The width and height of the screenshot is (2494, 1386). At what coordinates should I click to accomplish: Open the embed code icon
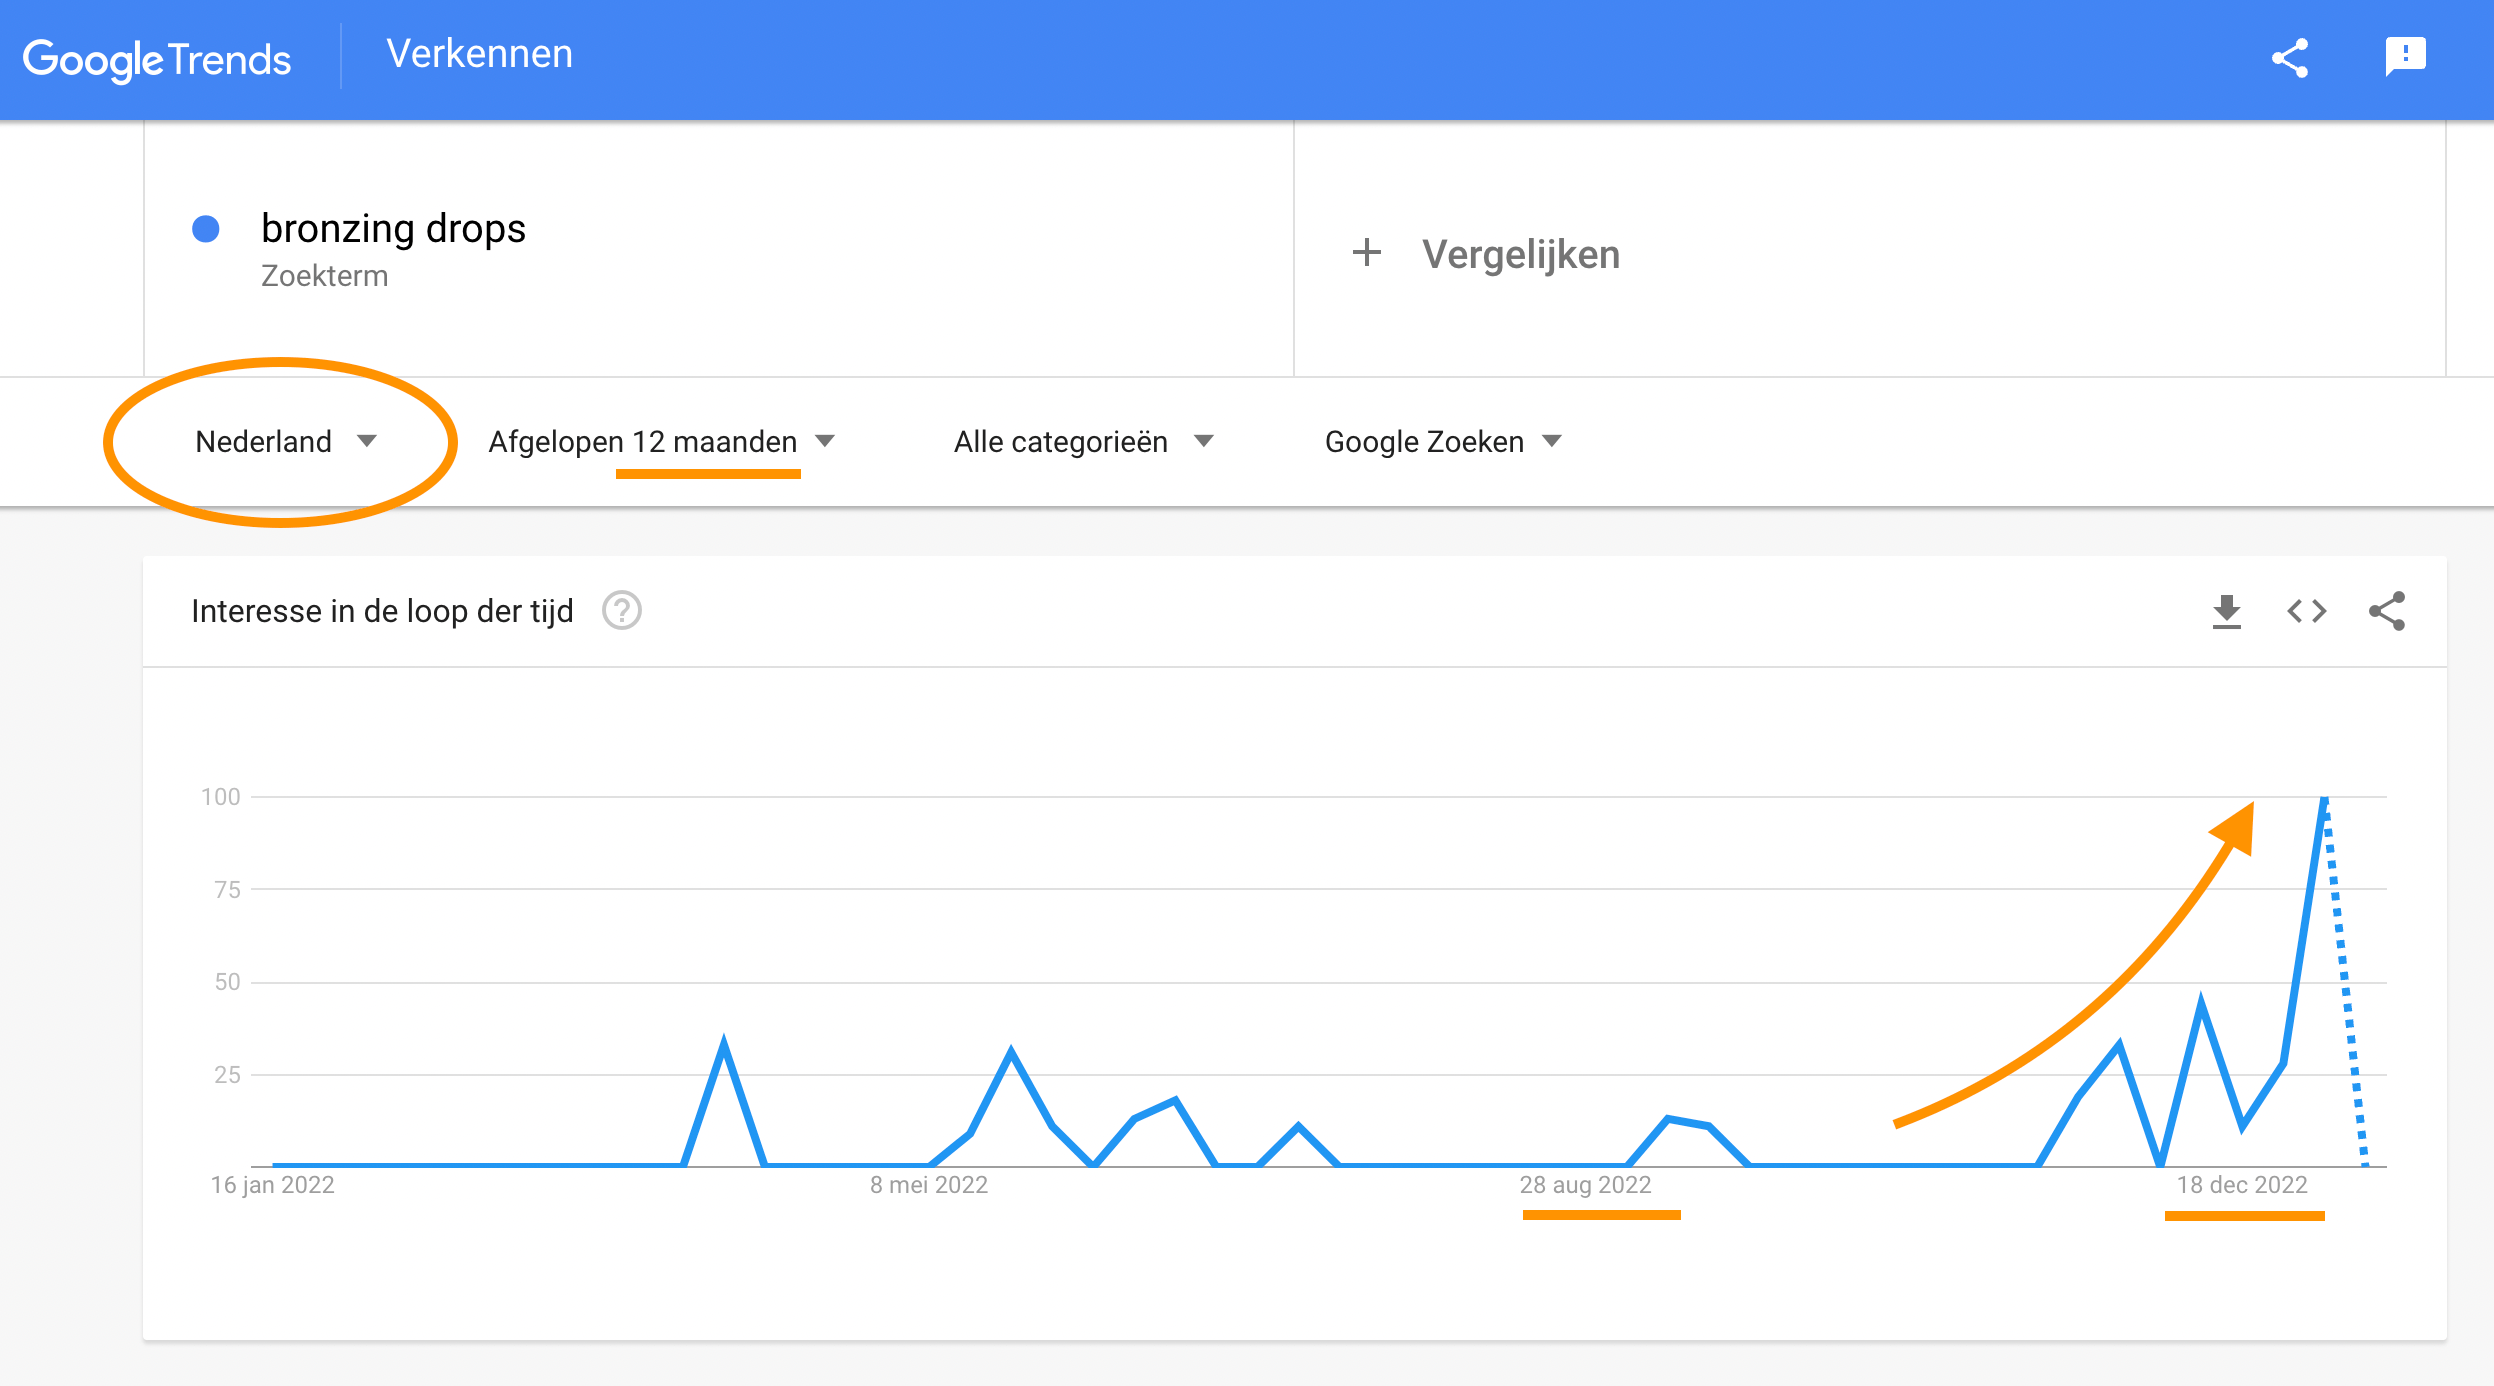click(2307, 611)
